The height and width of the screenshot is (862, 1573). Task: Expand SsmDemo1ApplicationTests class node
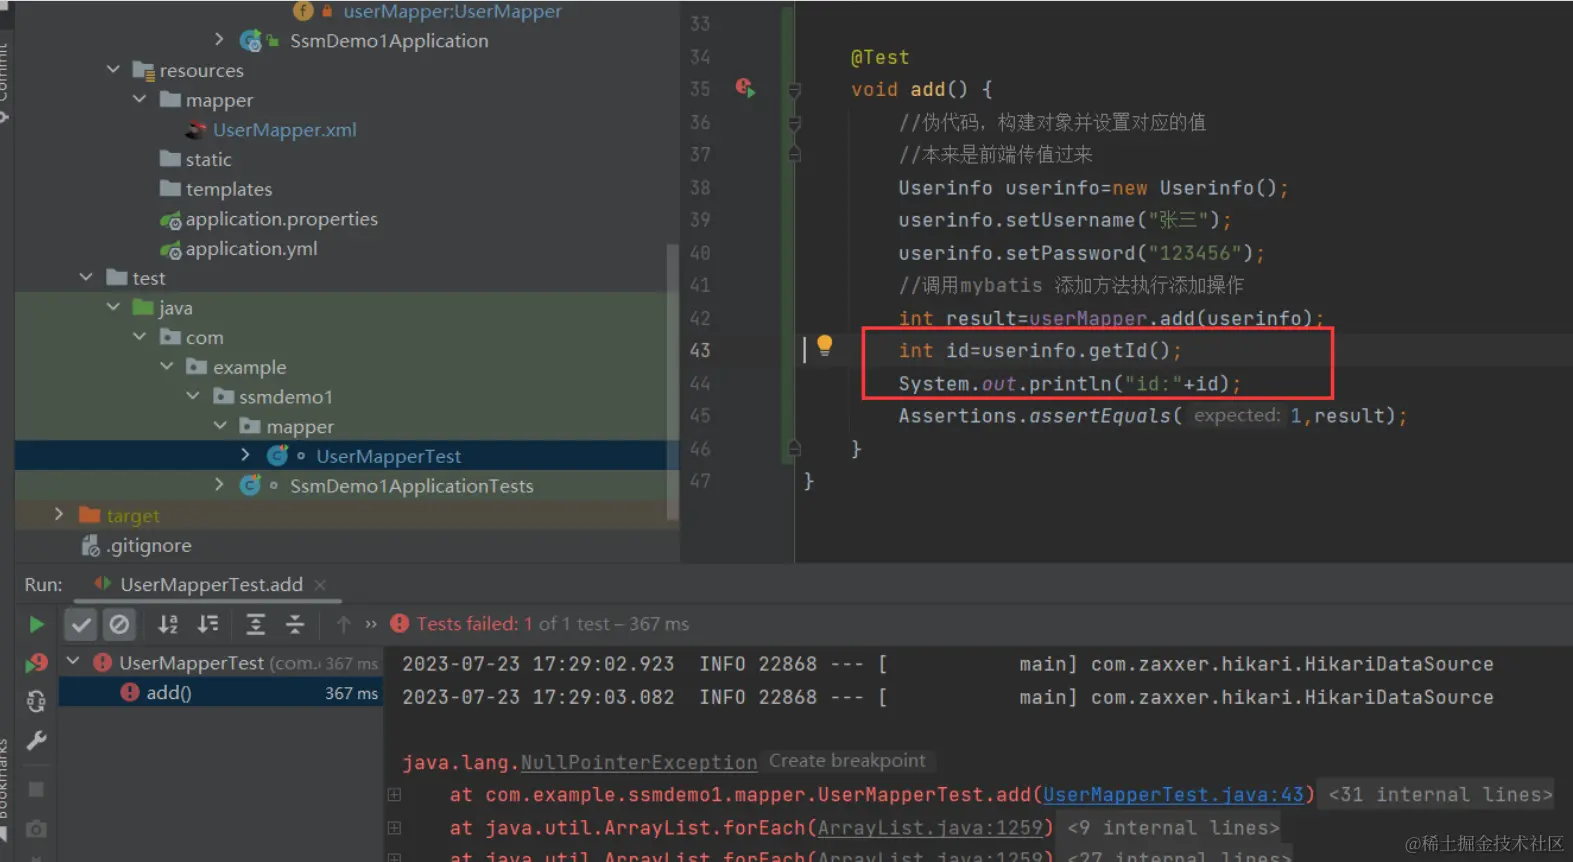tap(219, 486)
